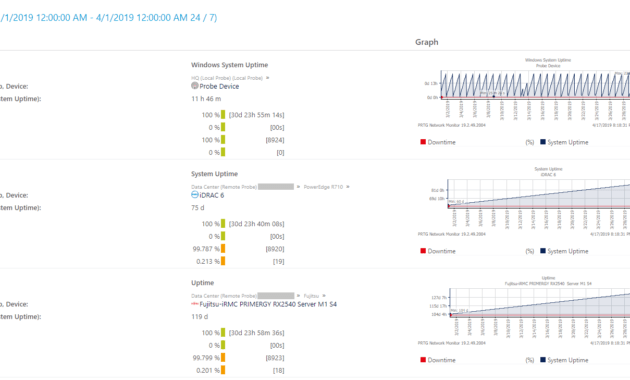This screenshot has height=380, width=630.
Task: Click System Uptime legend label under Fujitsu graph
Action: (568, 360)
